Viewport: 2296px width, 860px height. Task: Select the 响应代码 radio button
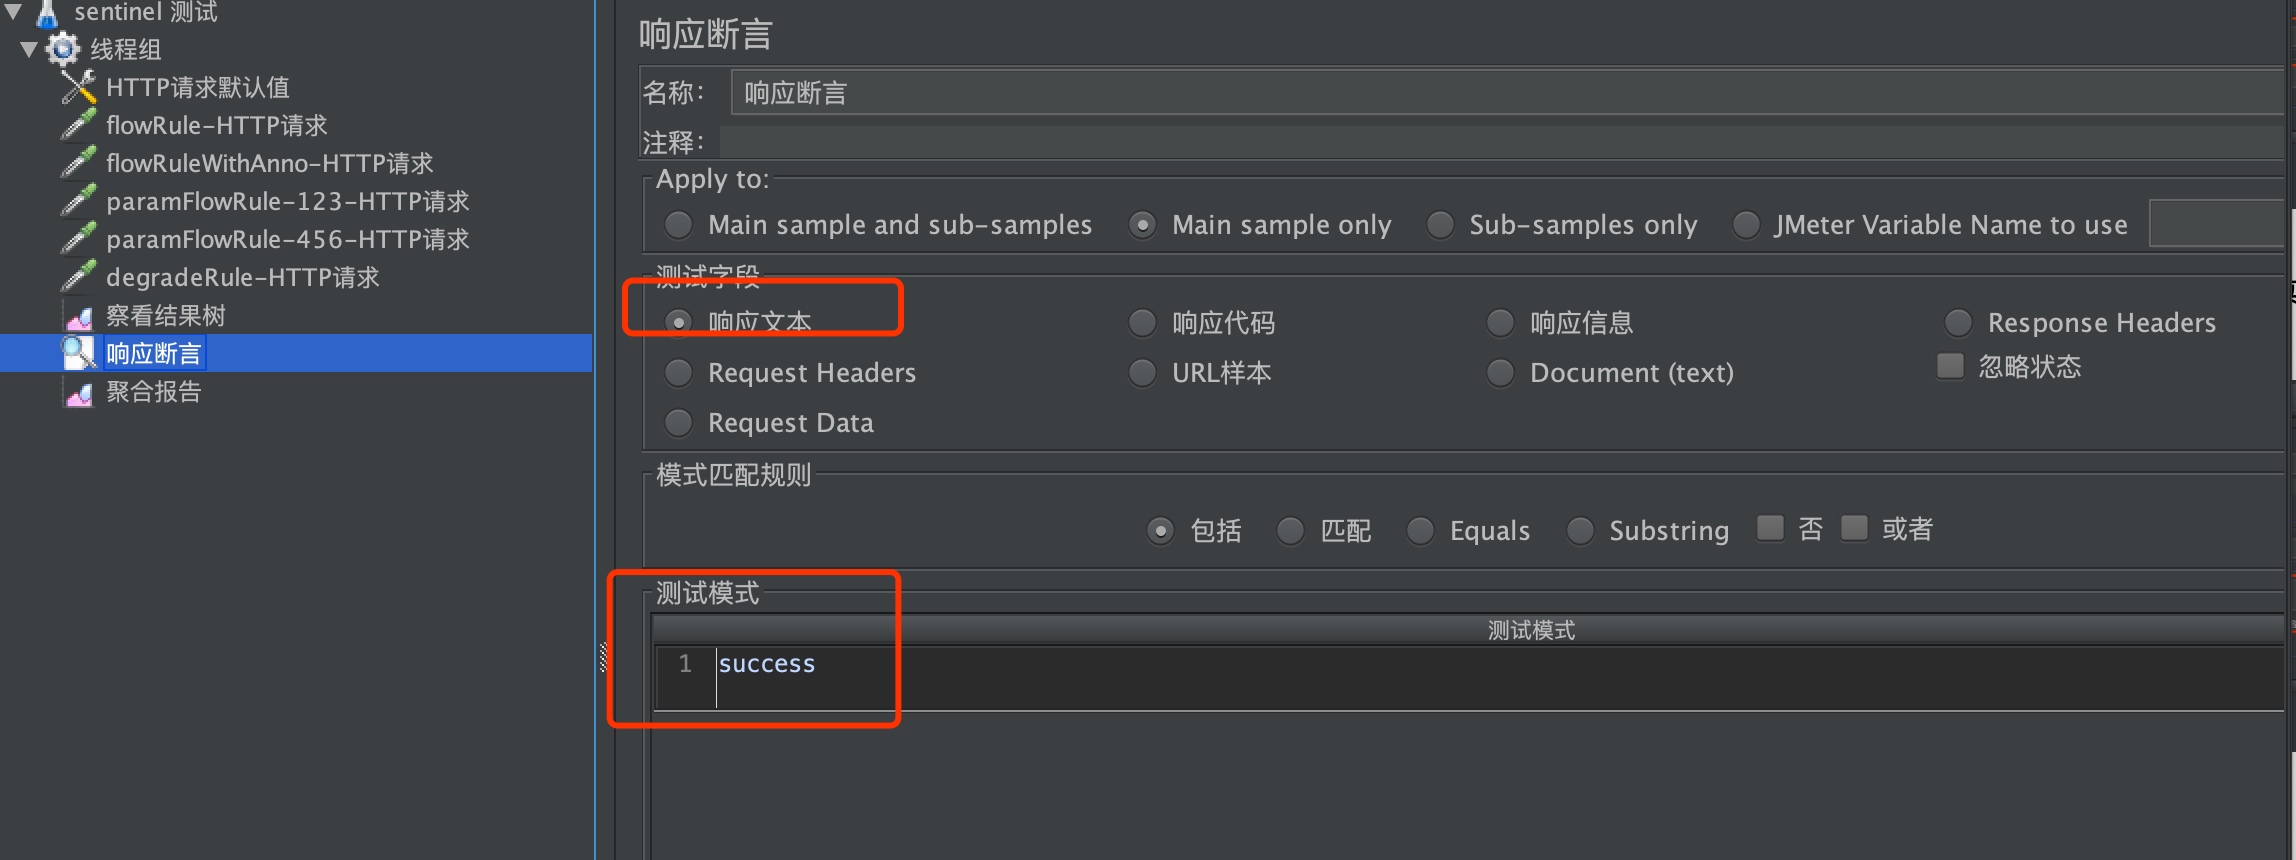click(1142, 323)
